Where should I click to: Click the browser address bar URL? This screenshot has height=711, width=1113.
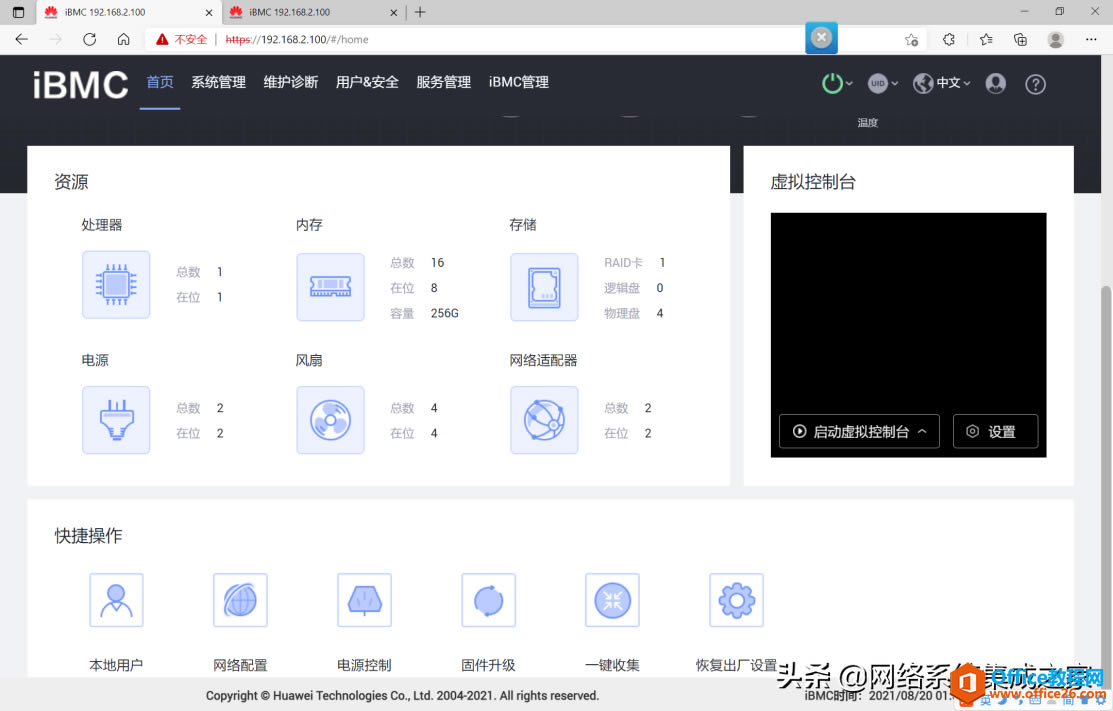tap(297, 40)
